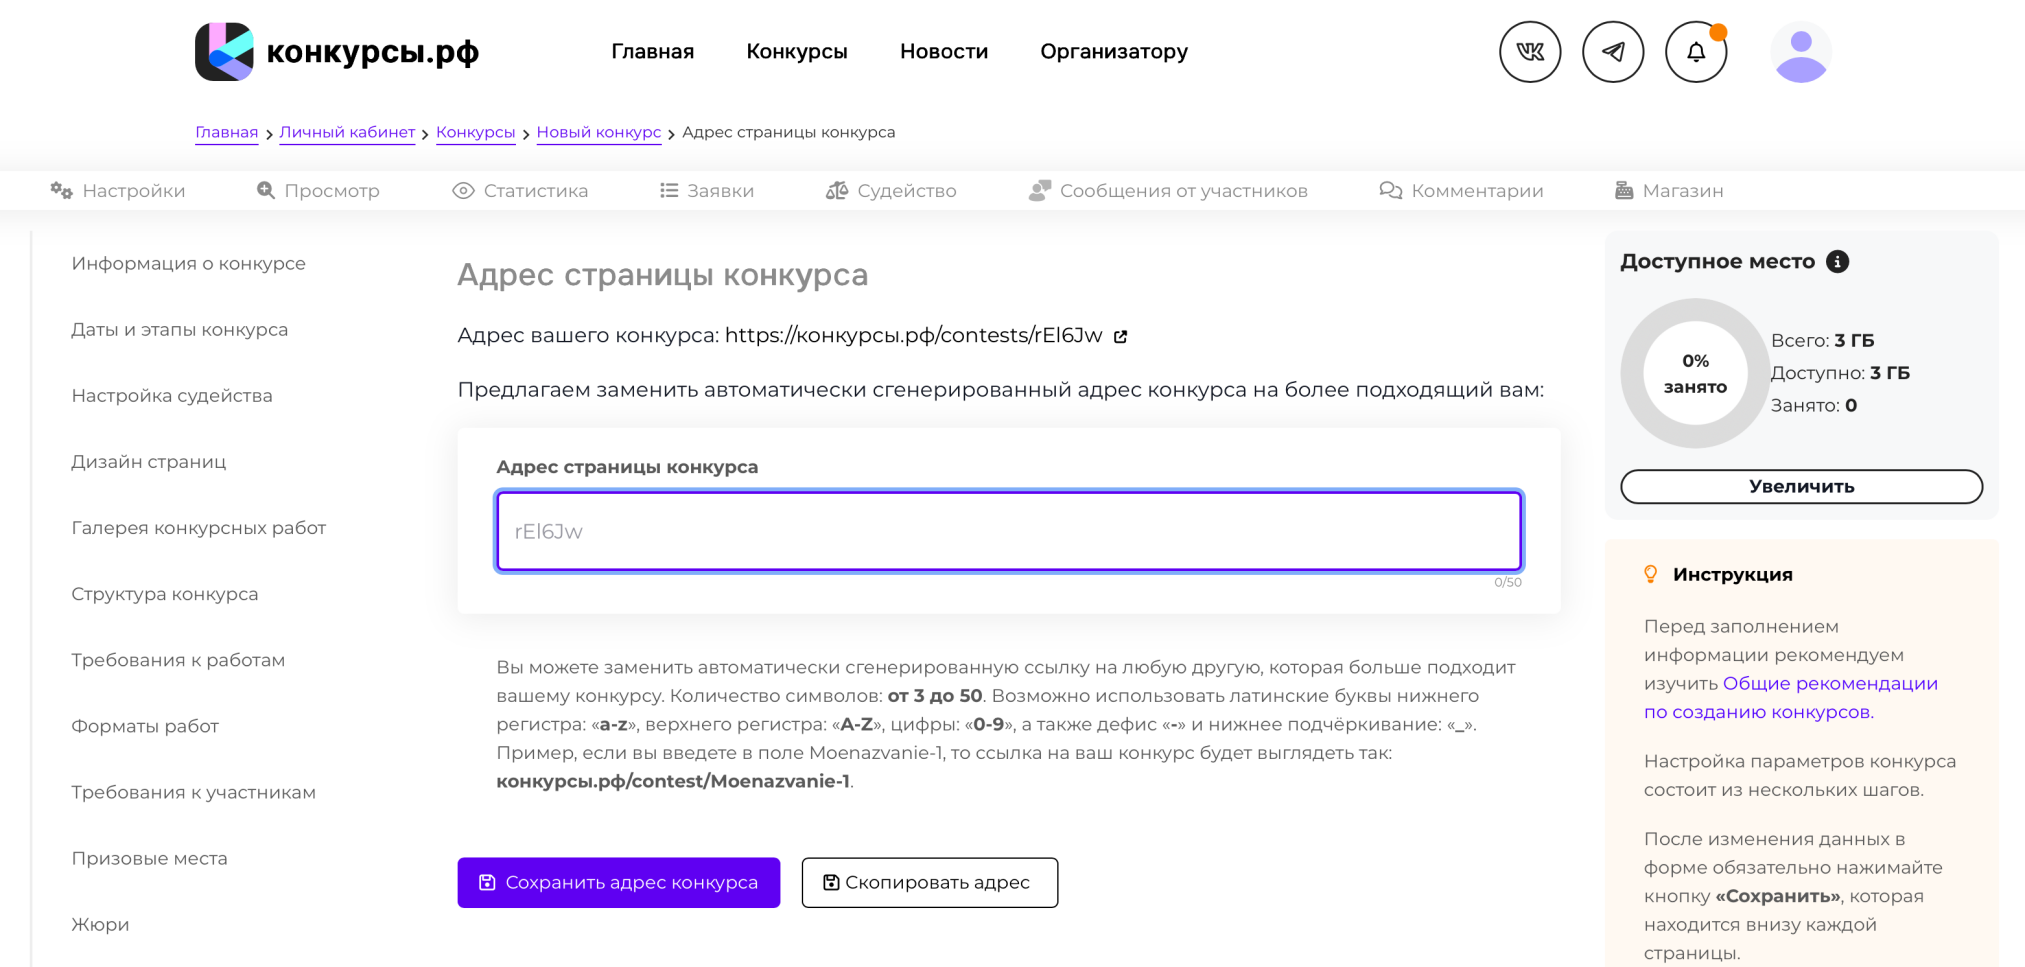The height and width of the screenshot is (967, 2025).
Task: Open notifications bell icon
Action: coord(1695,52)
